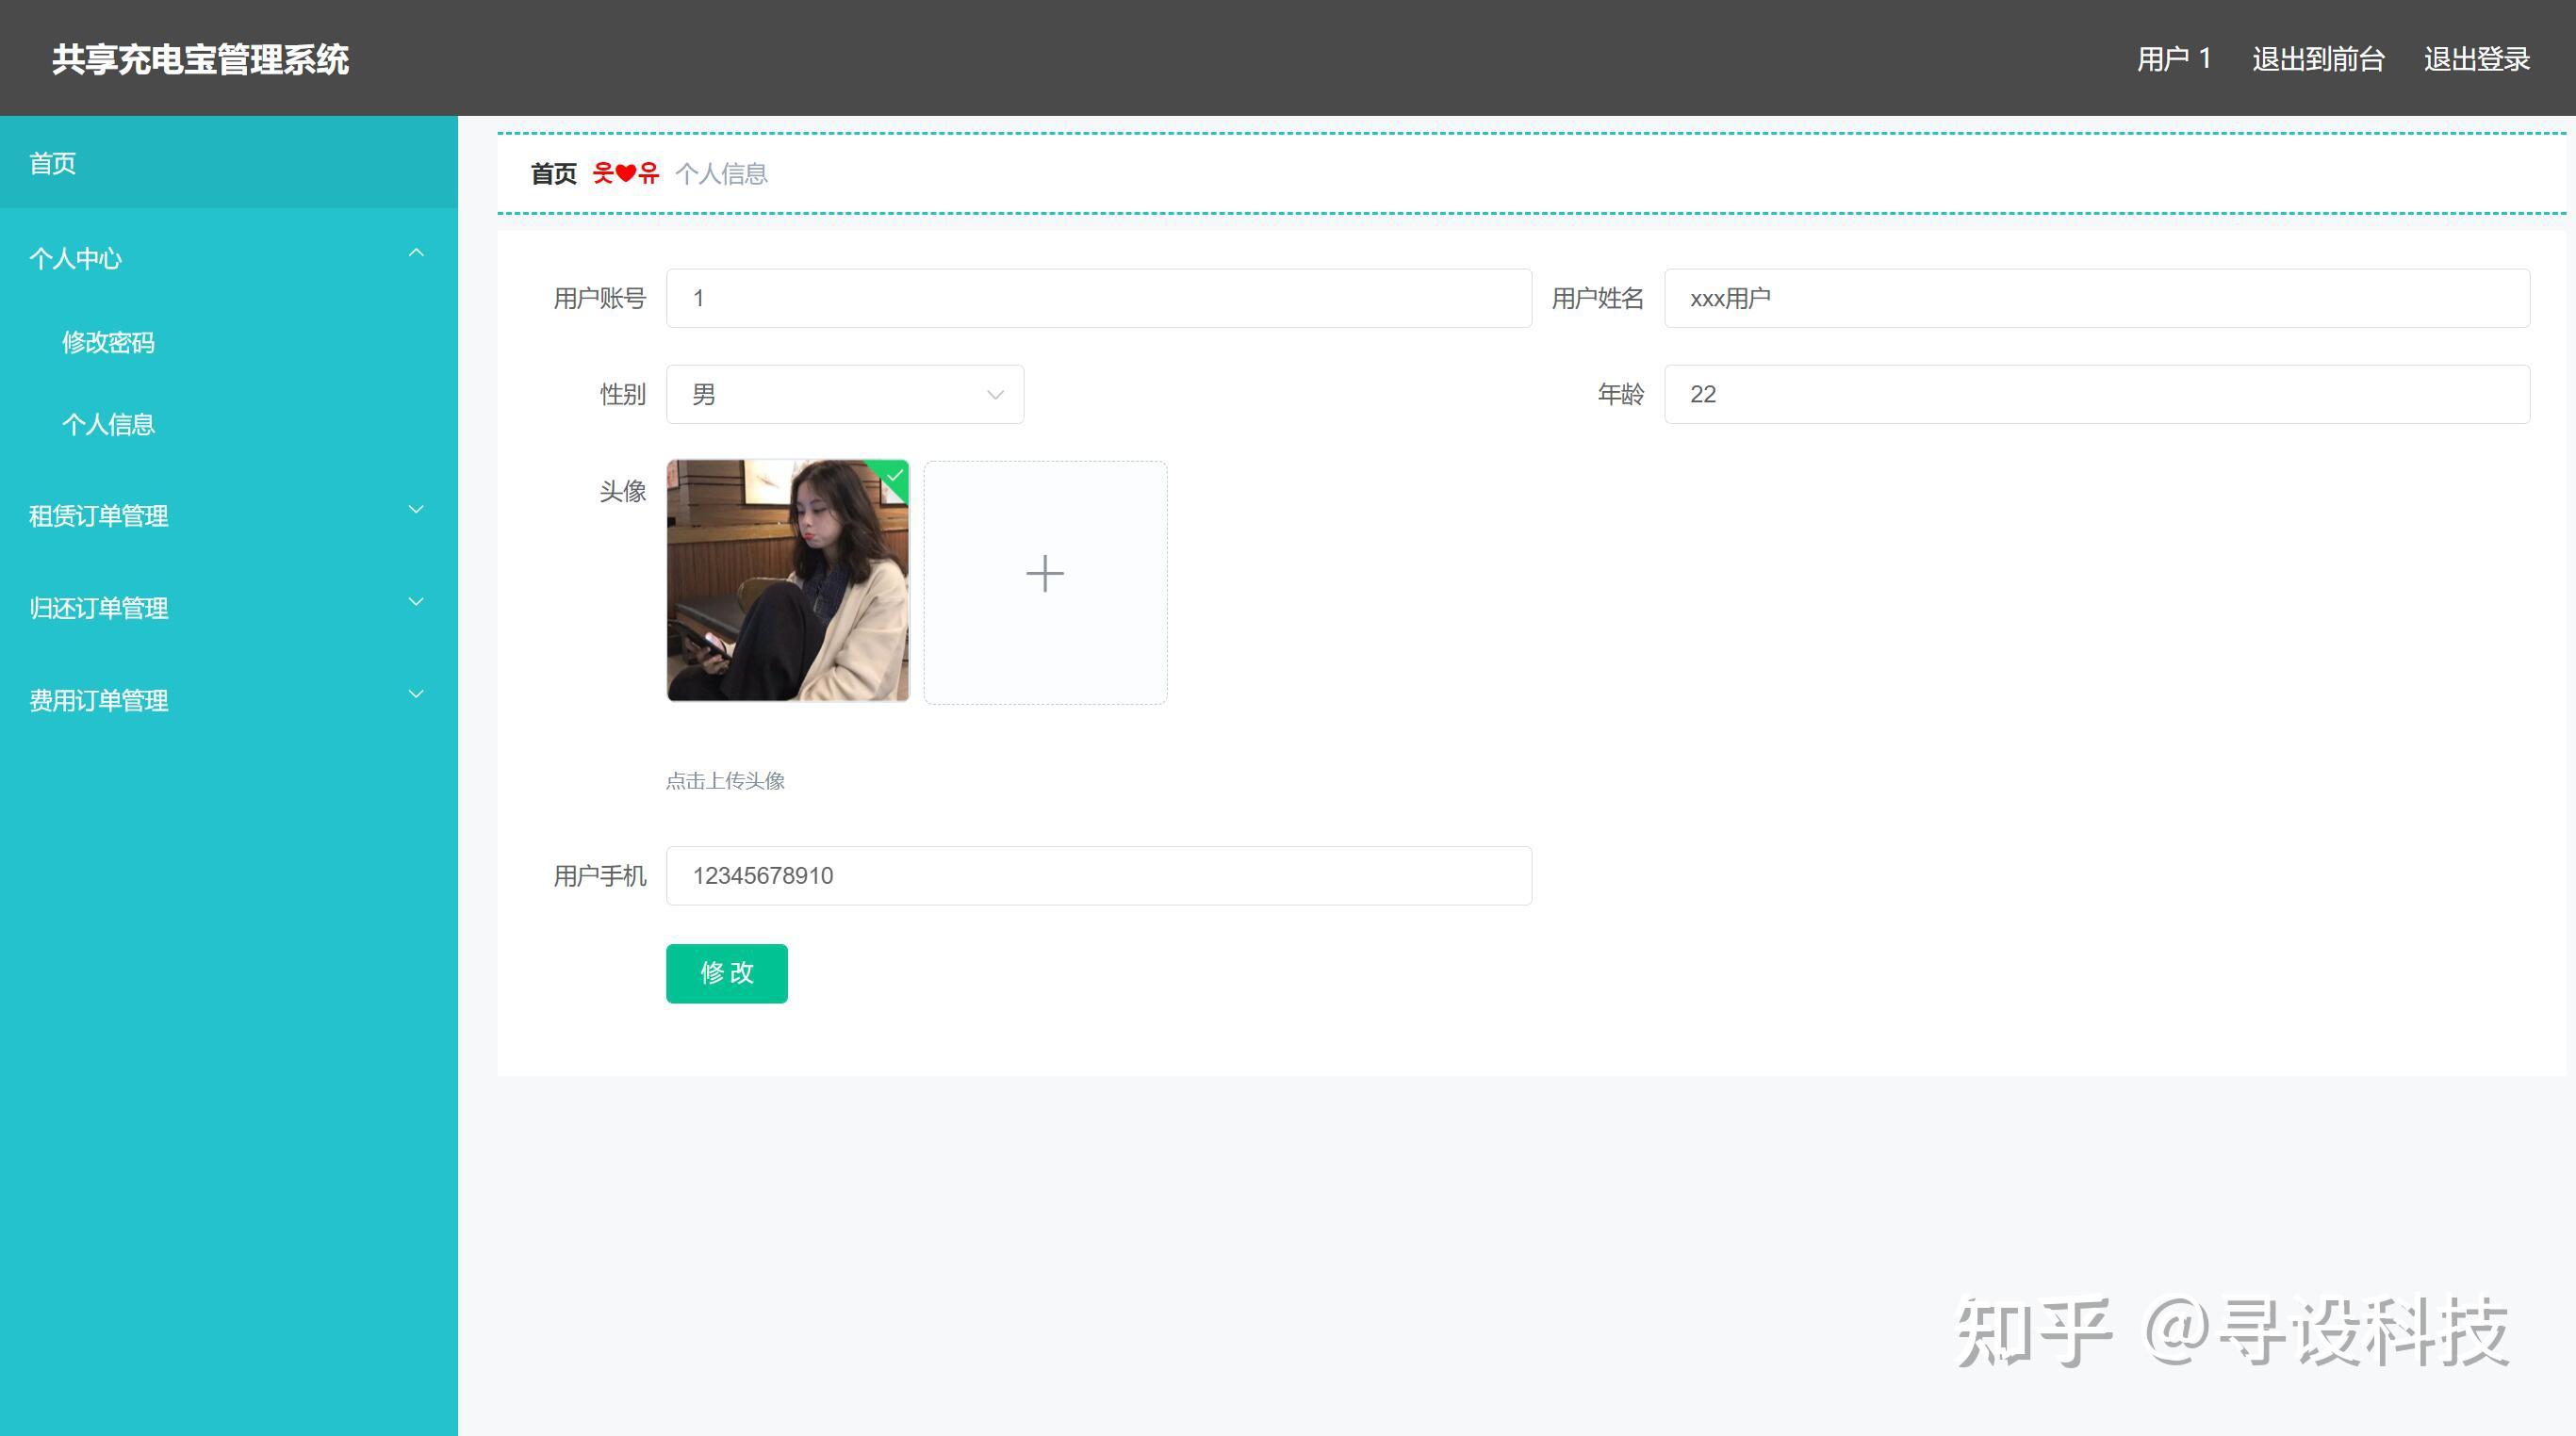Click the plus icon to upload new avatar

point(1044,572)
